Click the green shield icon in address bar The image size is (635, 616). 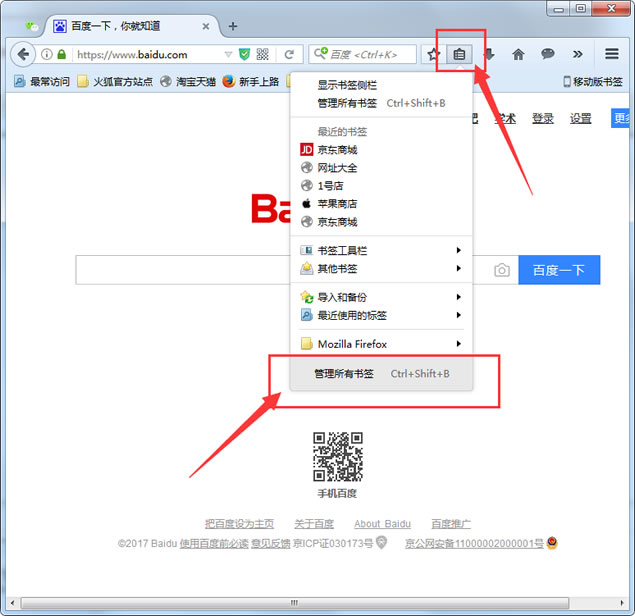click(244, 54)
